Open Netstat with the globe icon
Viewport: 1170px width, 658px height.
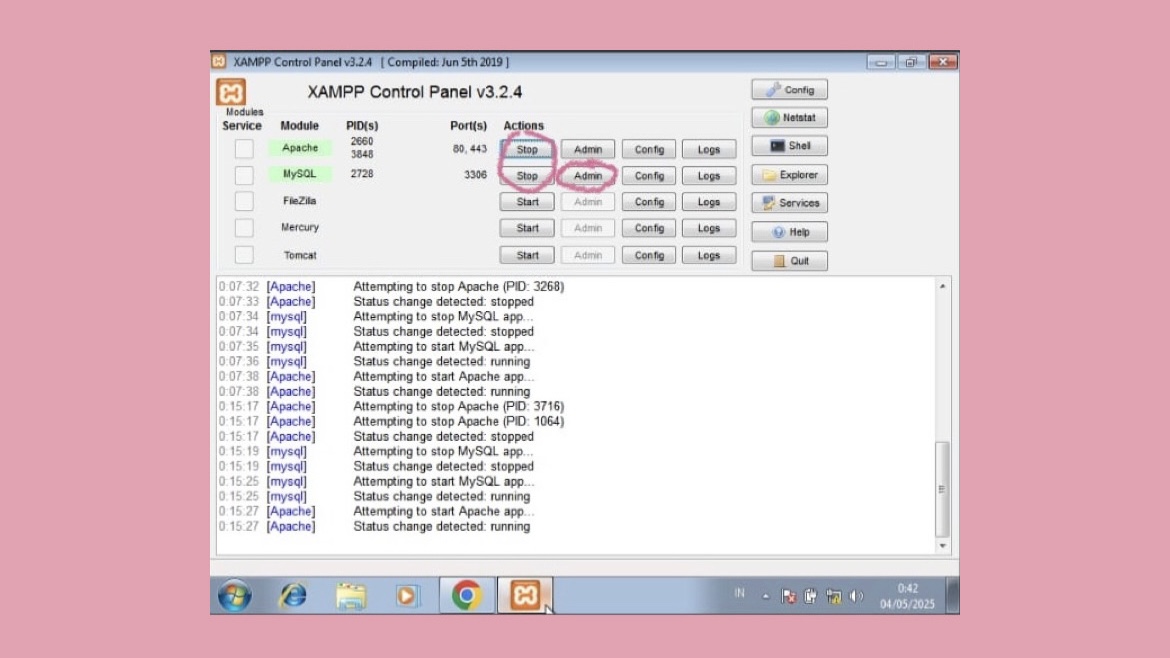(789, 118)
